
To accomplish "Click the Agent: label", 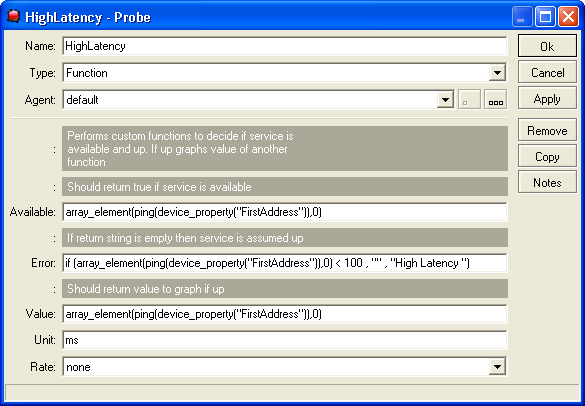I will click(x=40, y=100).
